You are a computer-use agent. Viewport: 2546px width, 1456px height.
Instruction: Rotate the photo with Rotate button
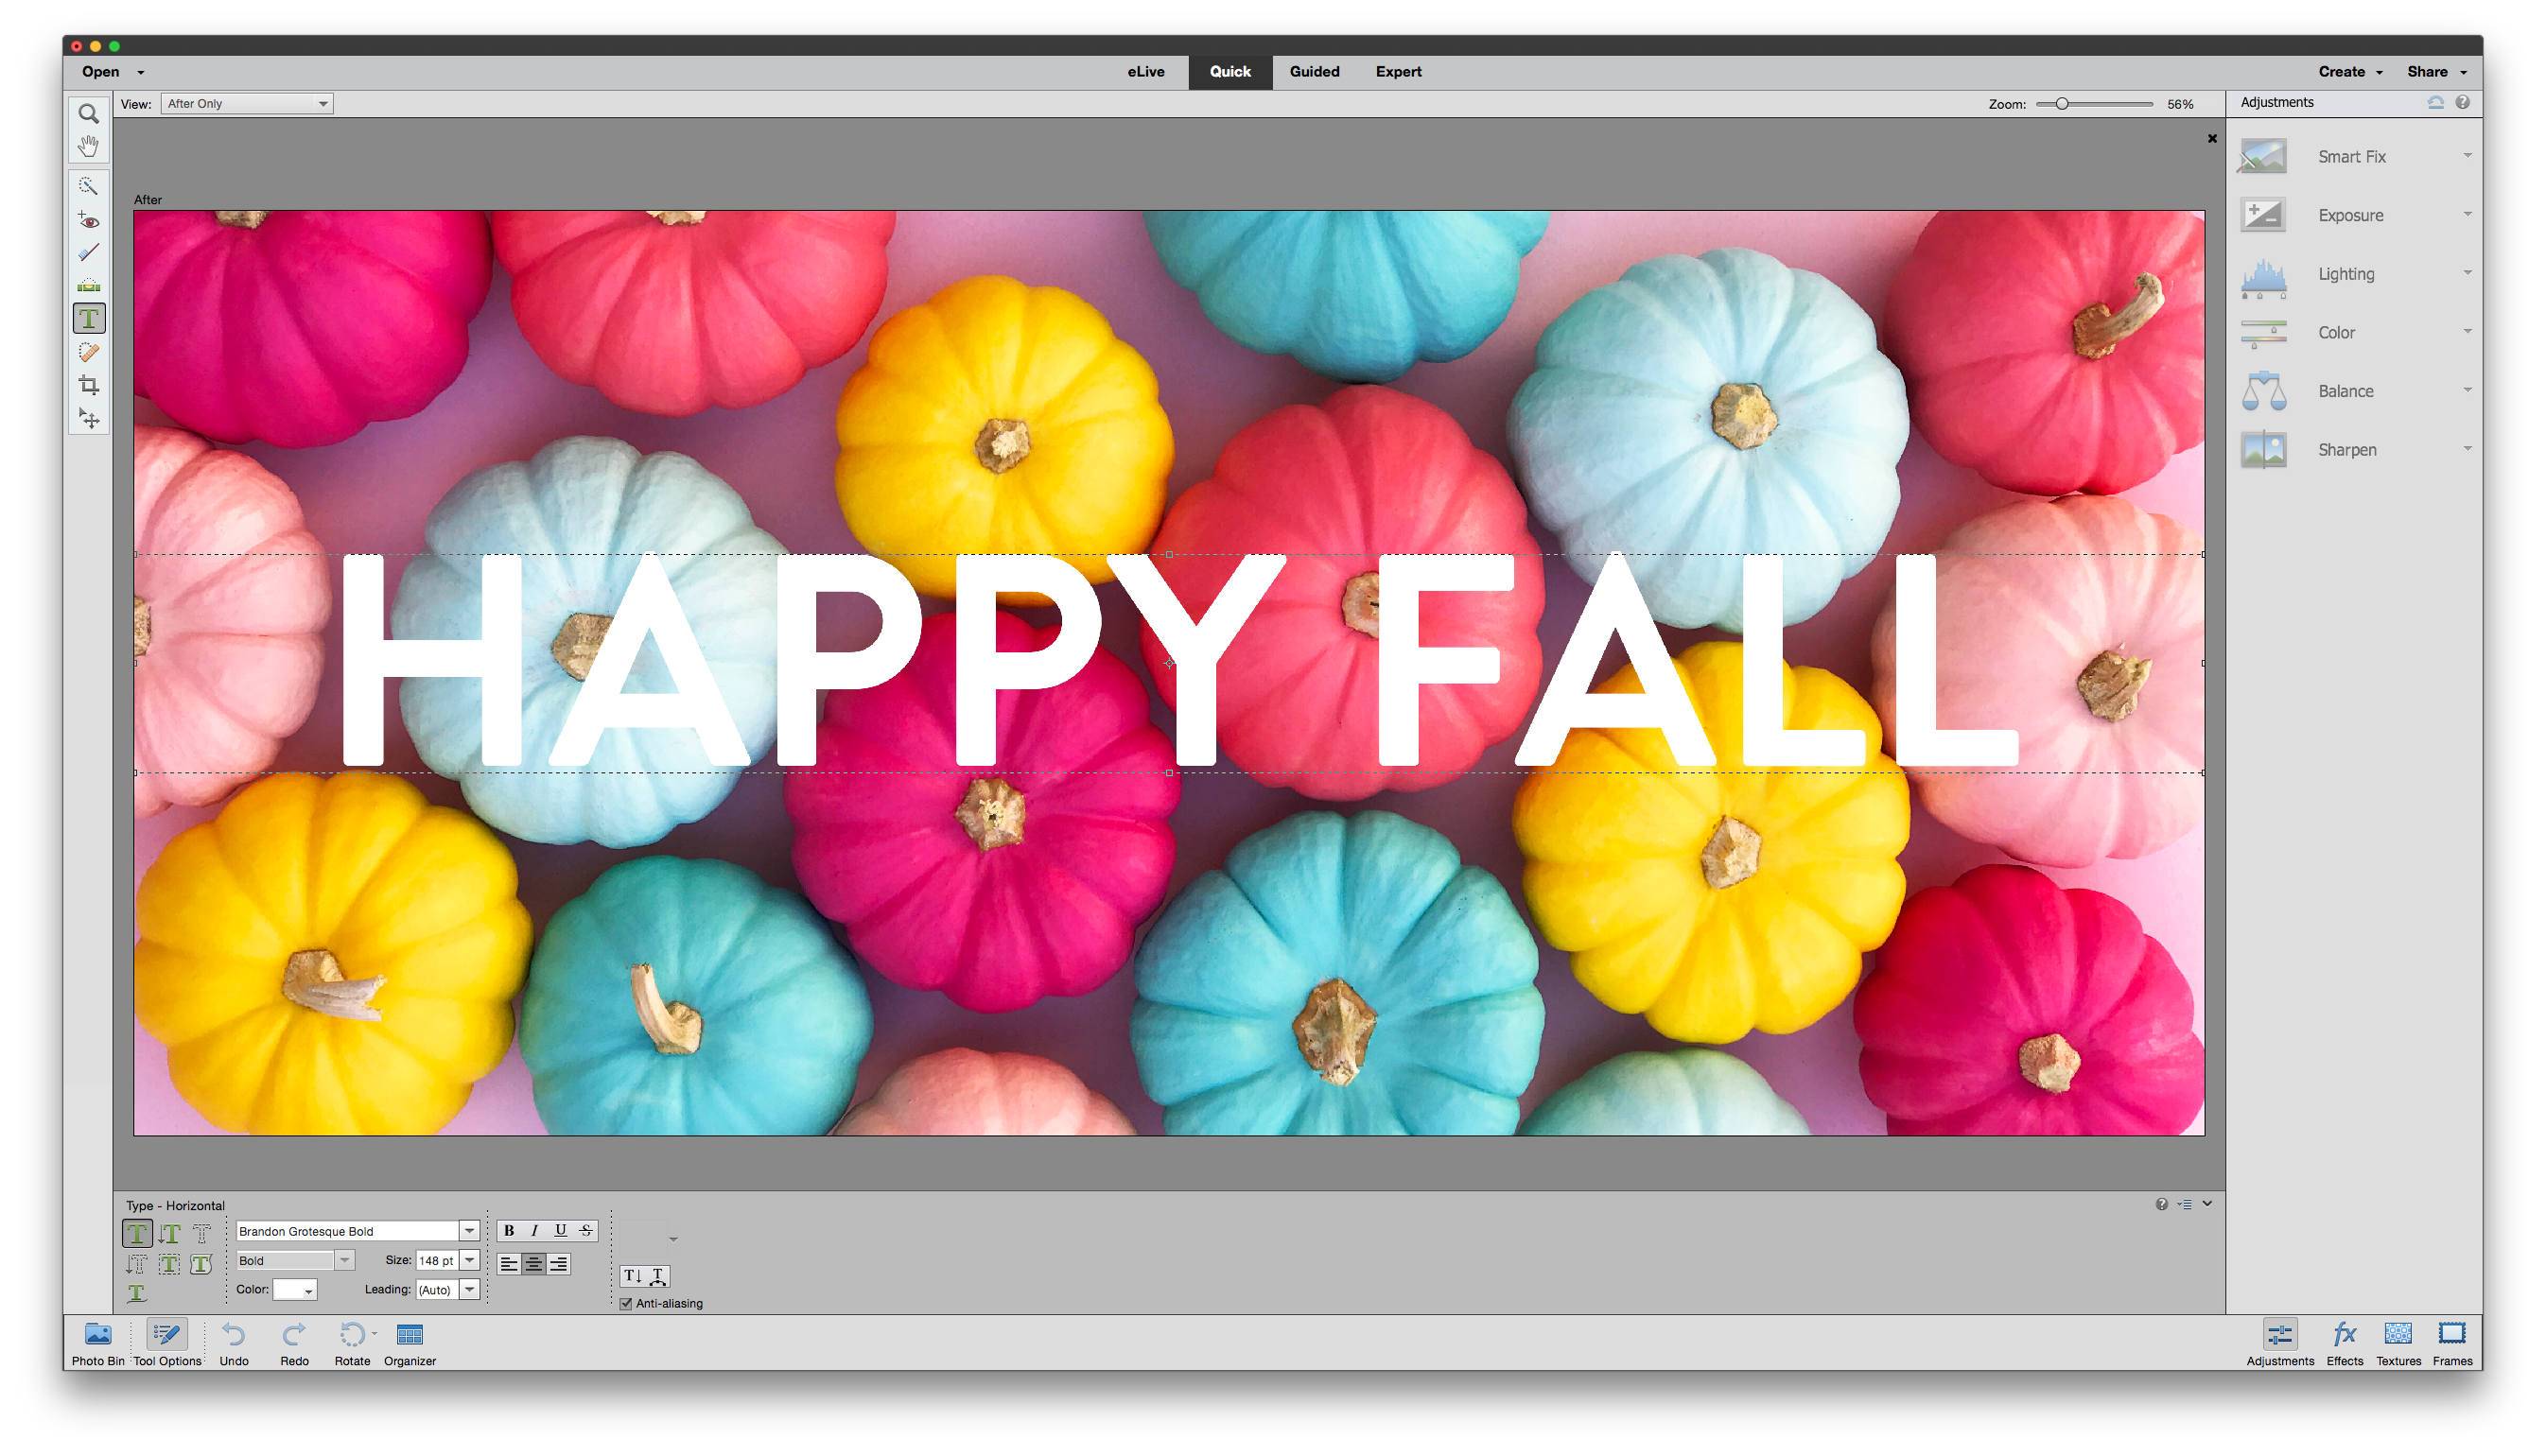[x=352, y=1343]
